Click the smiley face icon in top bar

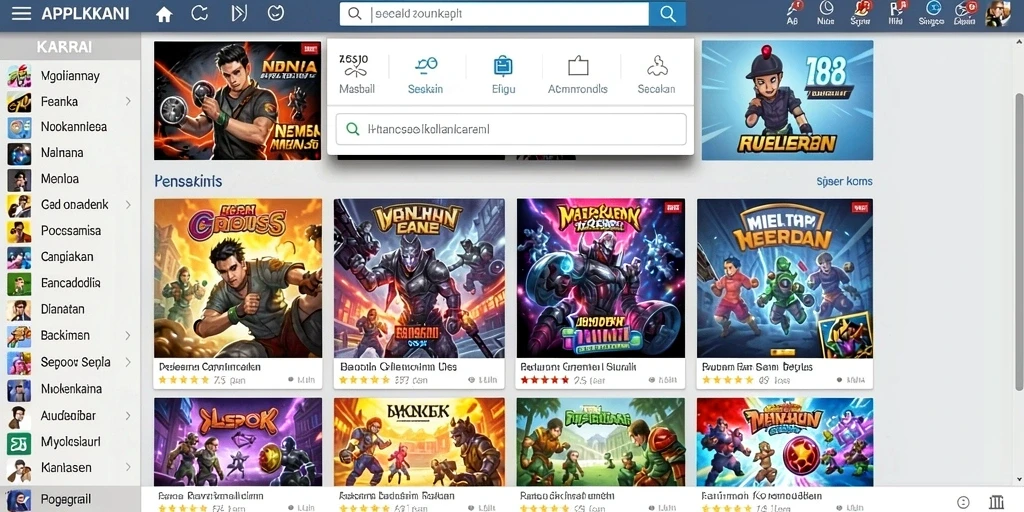276,13
